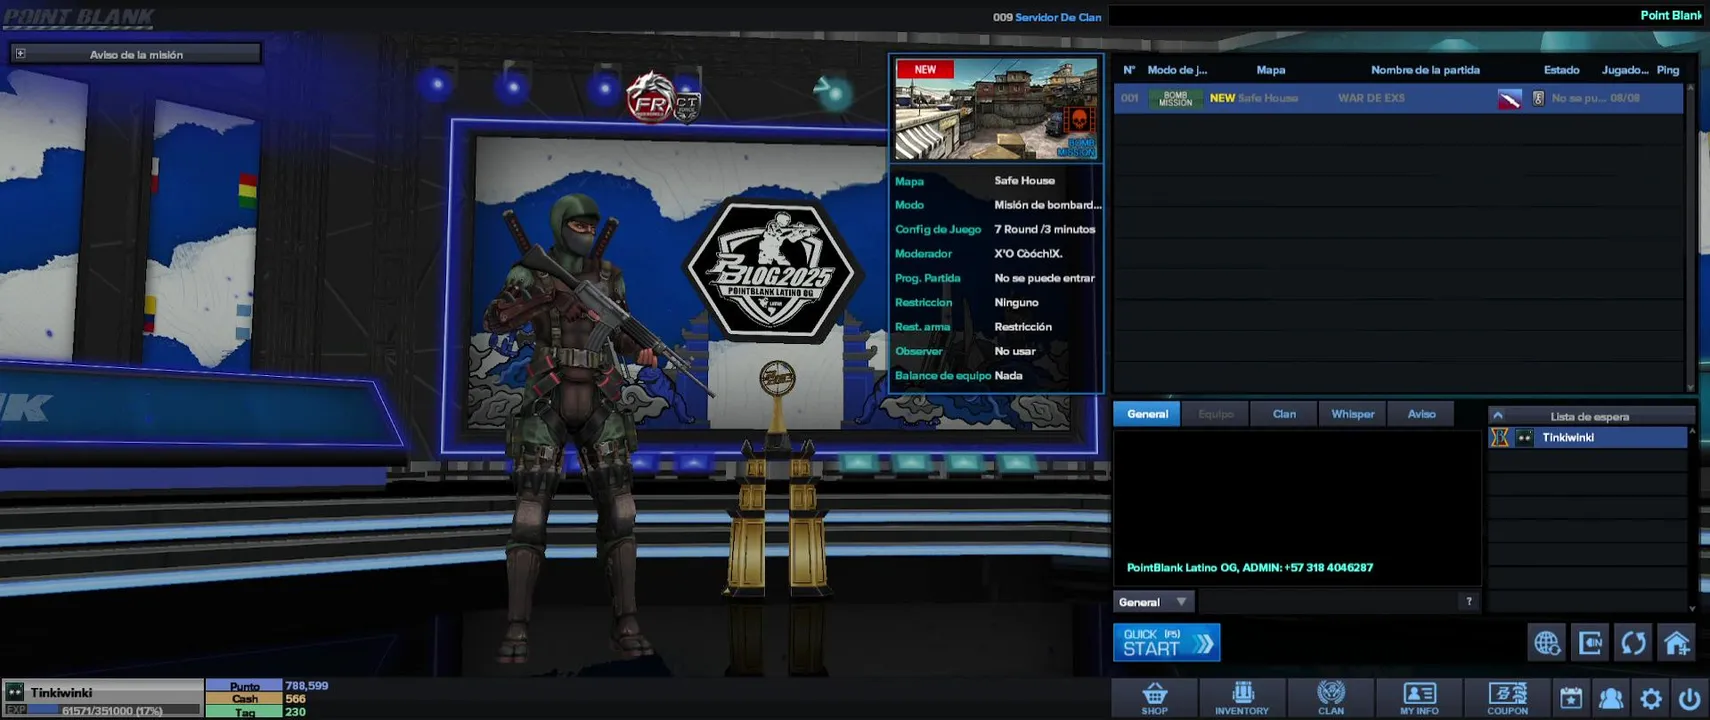Screen dimensions: 1710x720
Task: Select the Safe House map thumbnail
Action: coord(996,108)
